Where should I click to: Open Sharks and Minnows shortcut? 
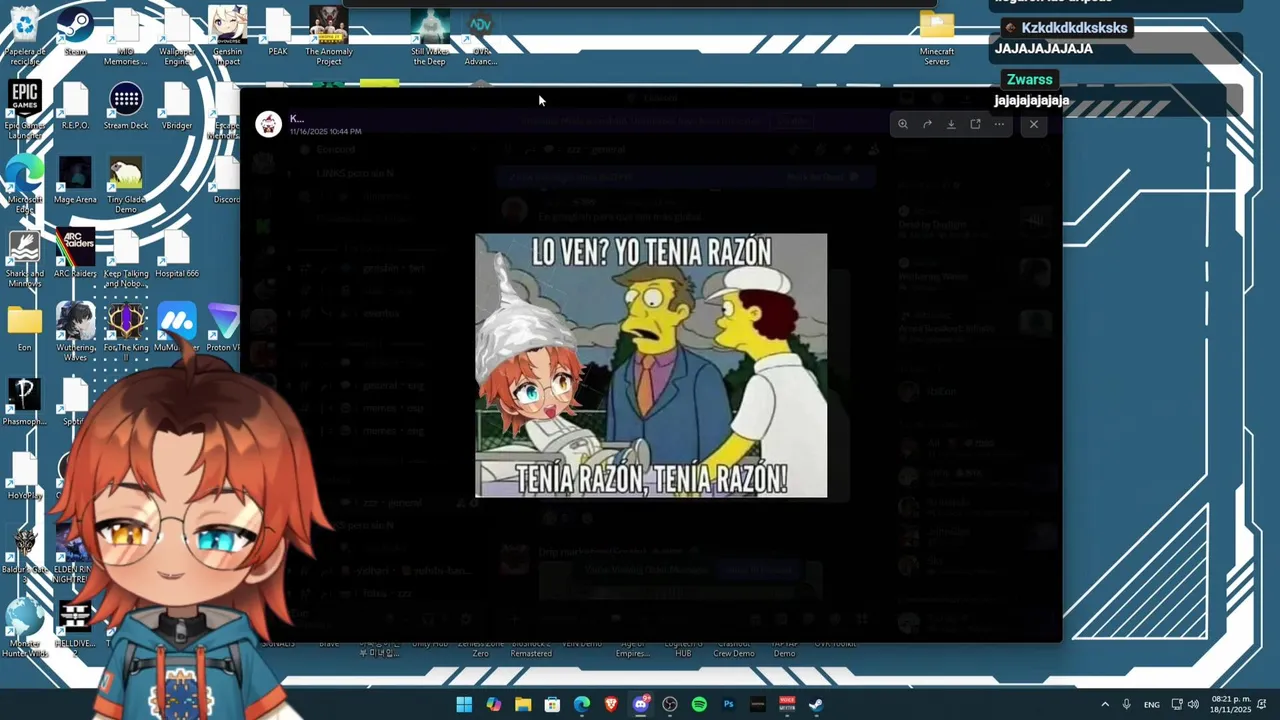pyautogui.click(x=24, y=259)
